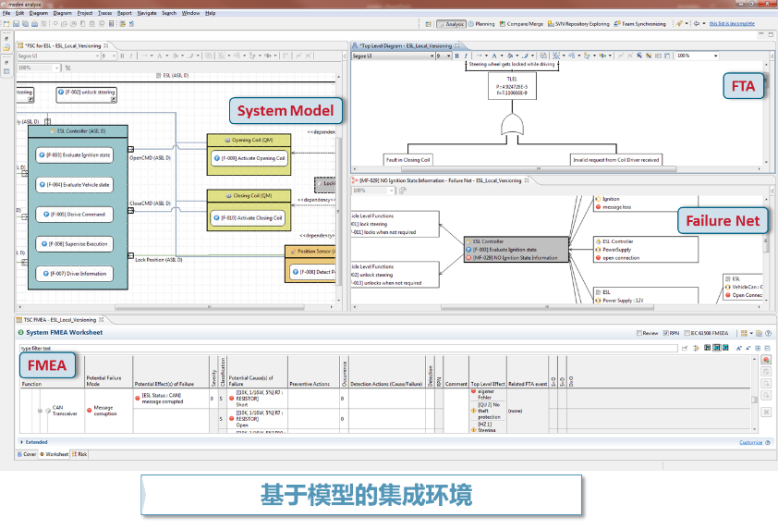778x530 pixels.
Task: Open the File menu
Action: (6, 13)
